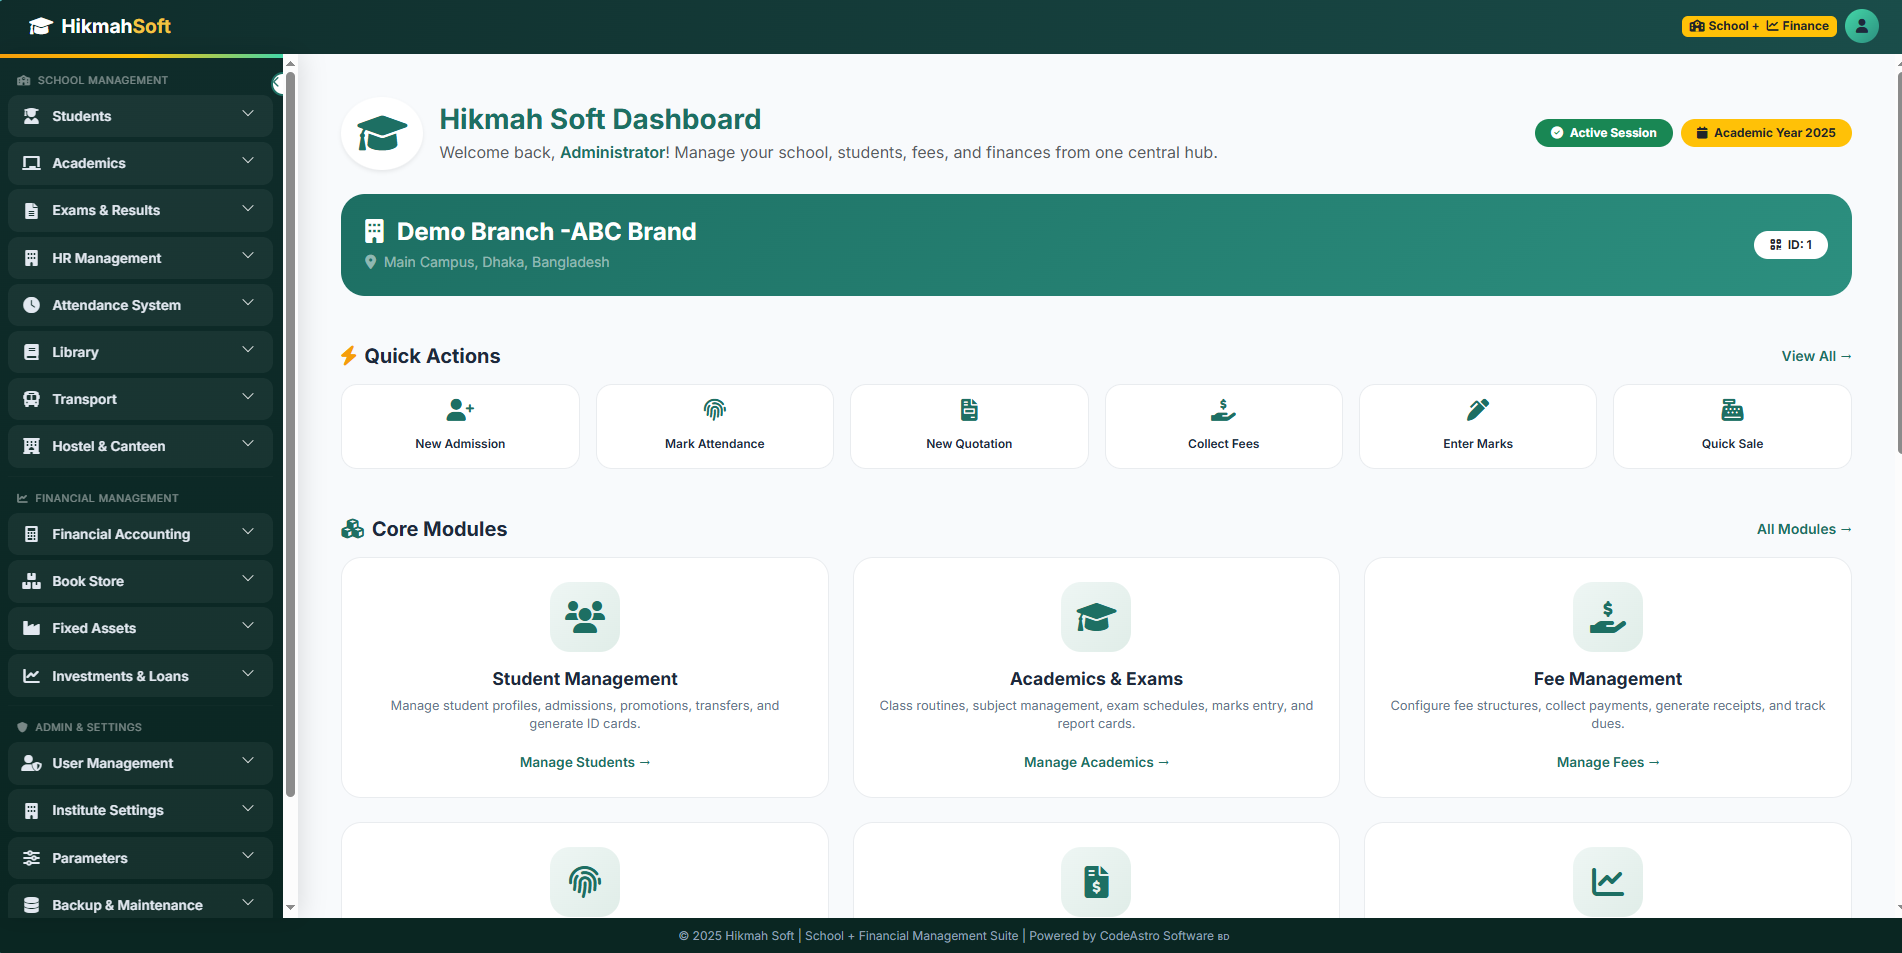The height and width of the screenshot is (953, 1902).
Task: Click the Mark Attendance fingerprint icon
Action: (x=715, y=410)
